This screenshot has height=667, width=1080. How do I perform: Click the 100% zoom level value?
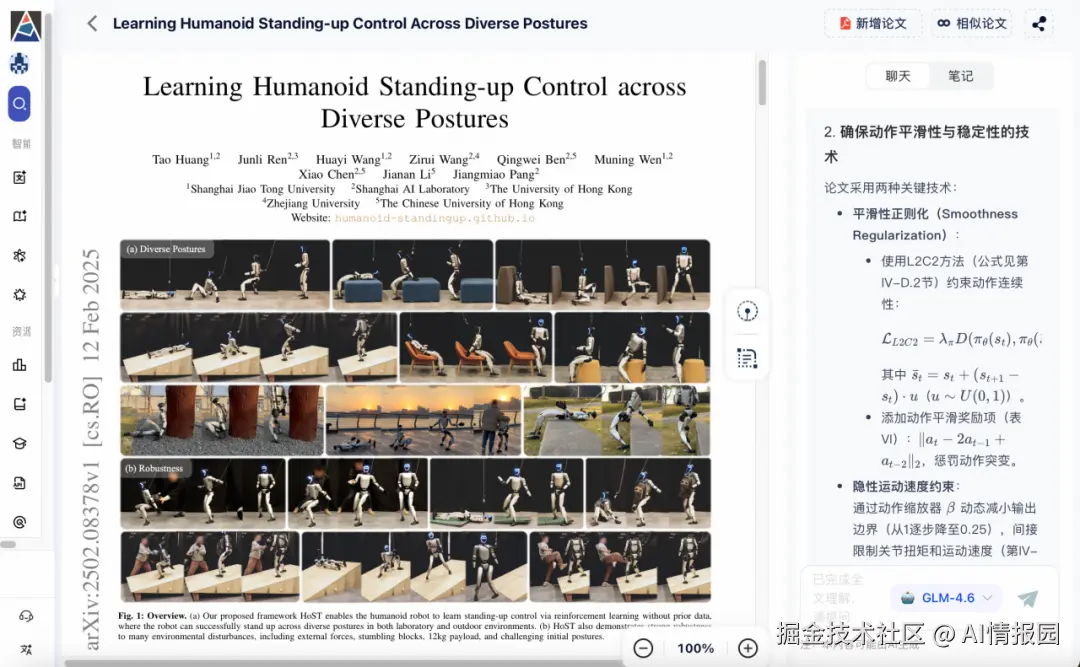[696, 648]
